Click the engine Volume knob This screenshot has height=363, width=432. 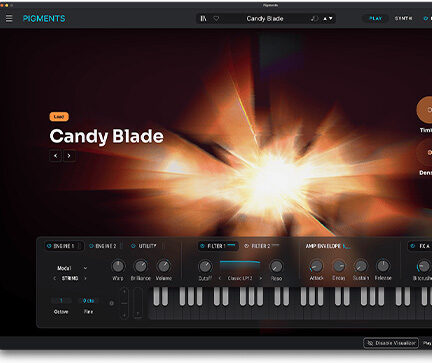coord(163,266)
